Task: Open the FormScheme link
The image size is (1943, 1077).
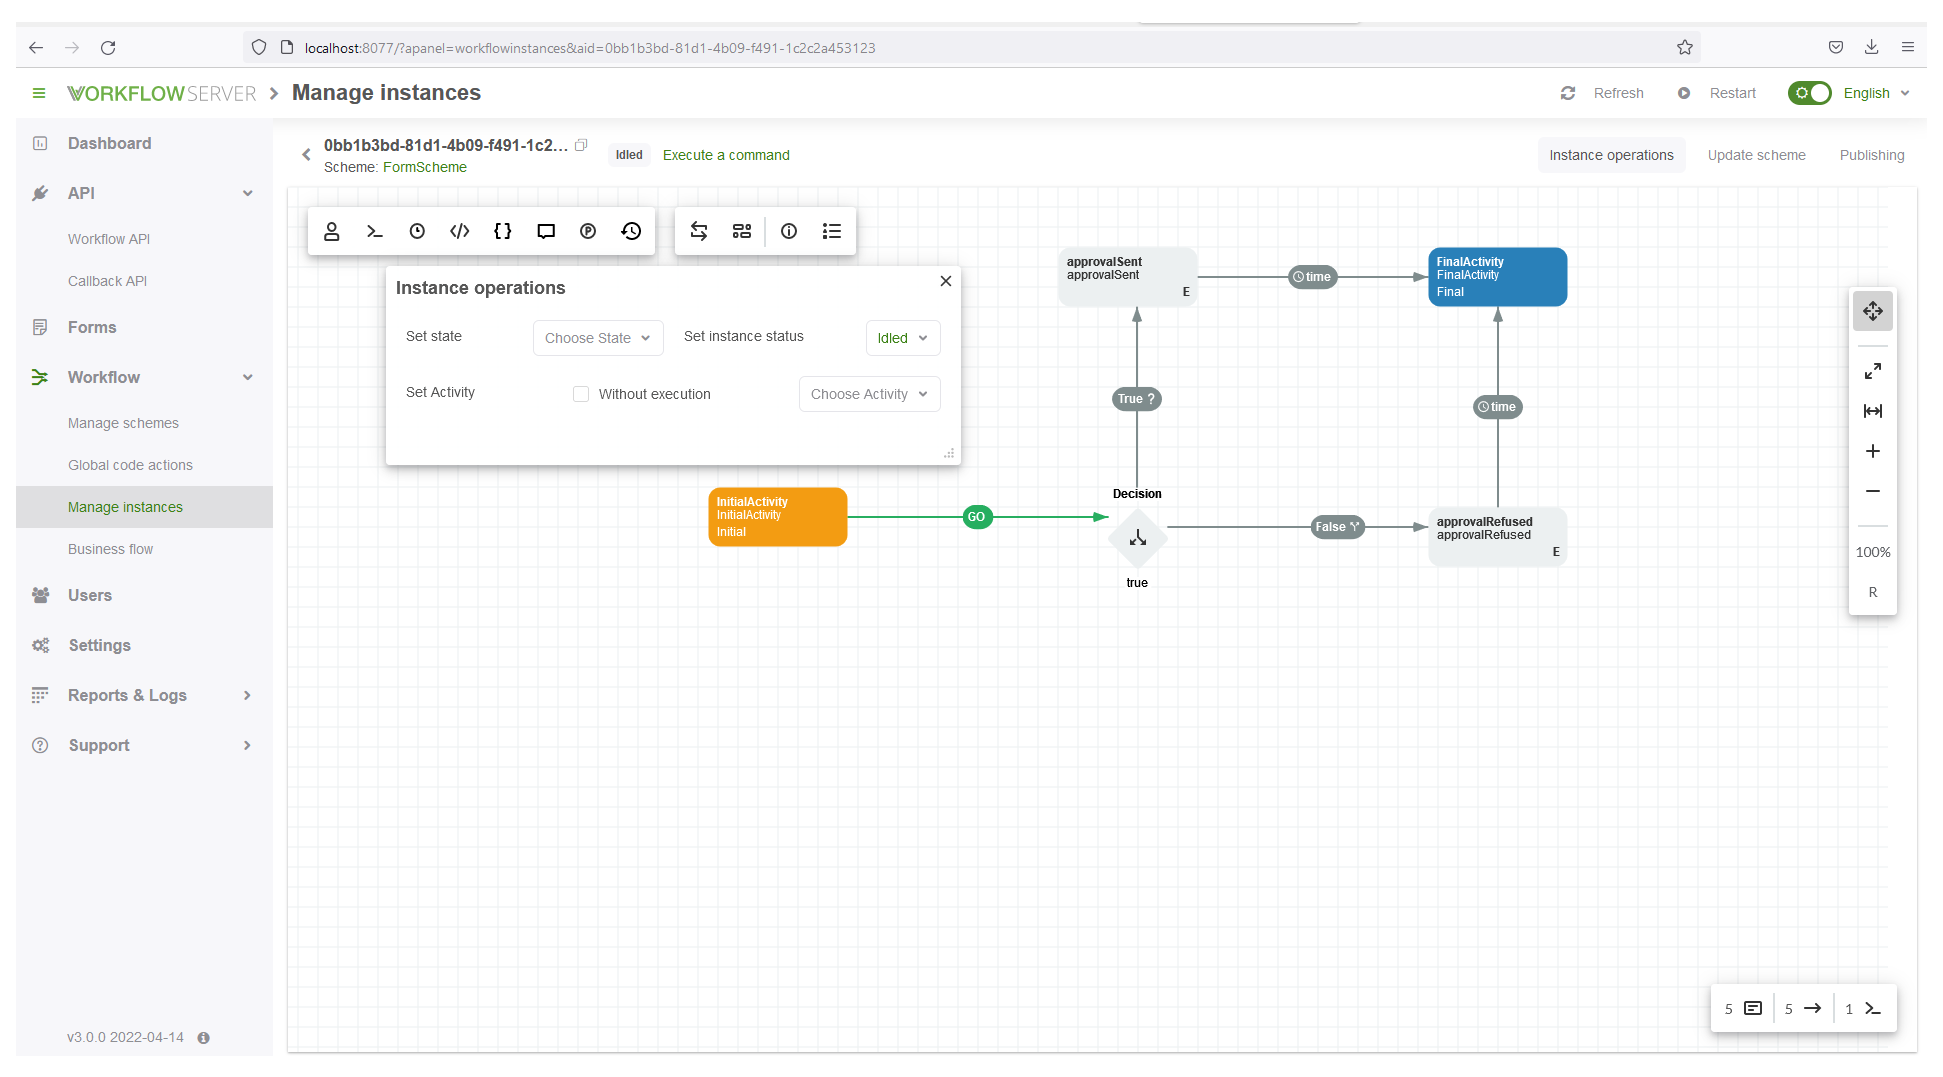Action: pos(424,167)
